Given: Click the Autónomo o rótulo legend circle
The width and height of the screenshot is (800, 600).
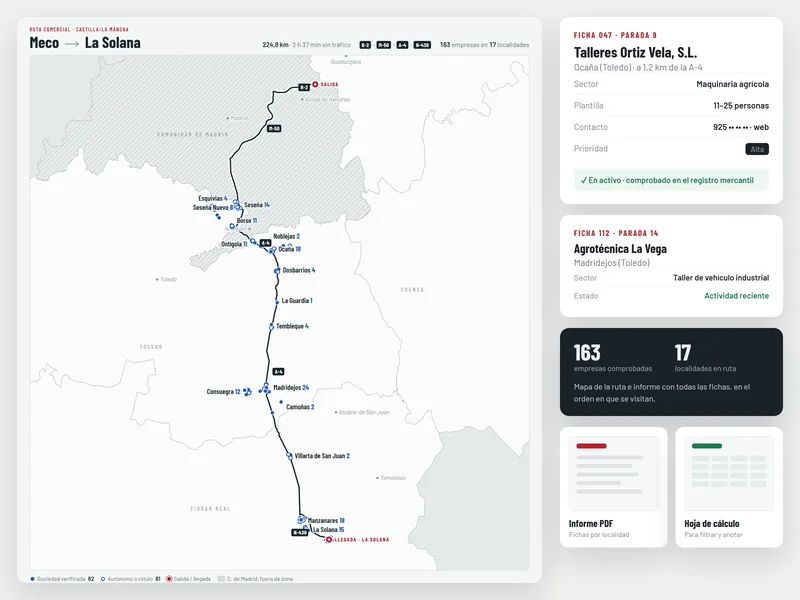Looking at the screenshot, I should pos(103,579).
